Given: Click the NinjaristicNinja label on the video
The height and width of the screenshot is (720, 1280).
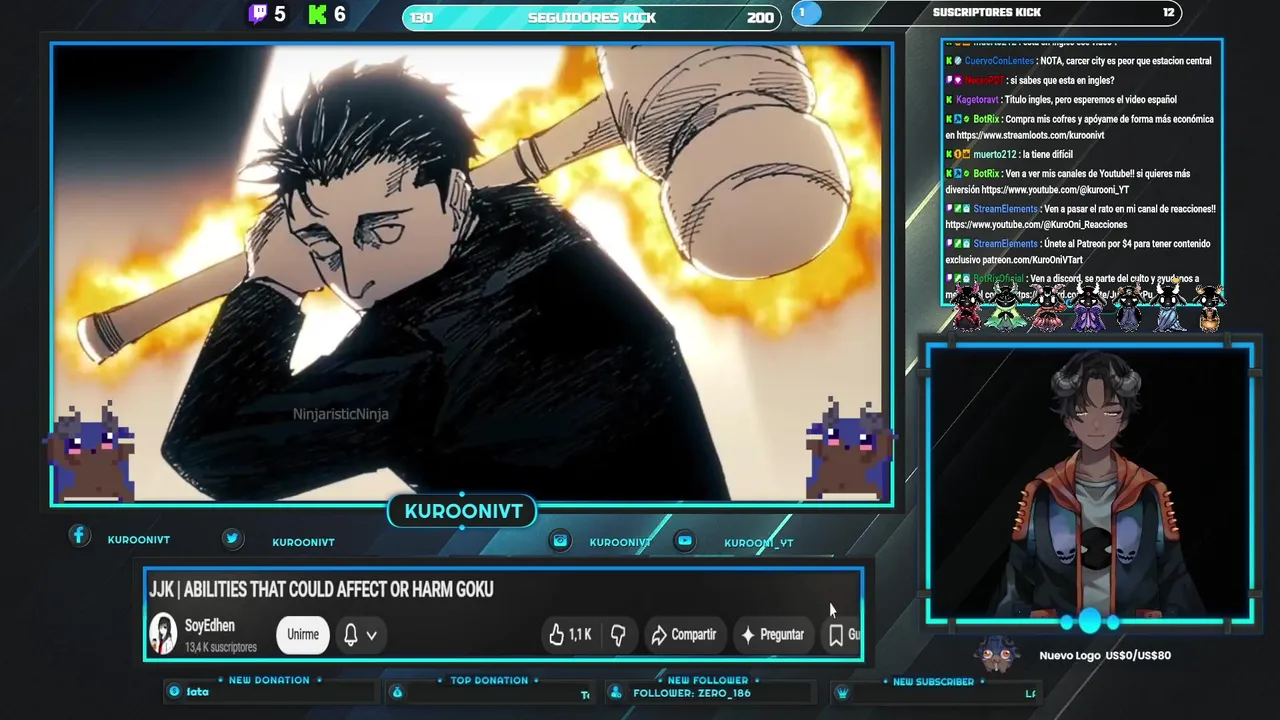Looking at the screenshot, I should pyautogui.click(x=341, y=414).
